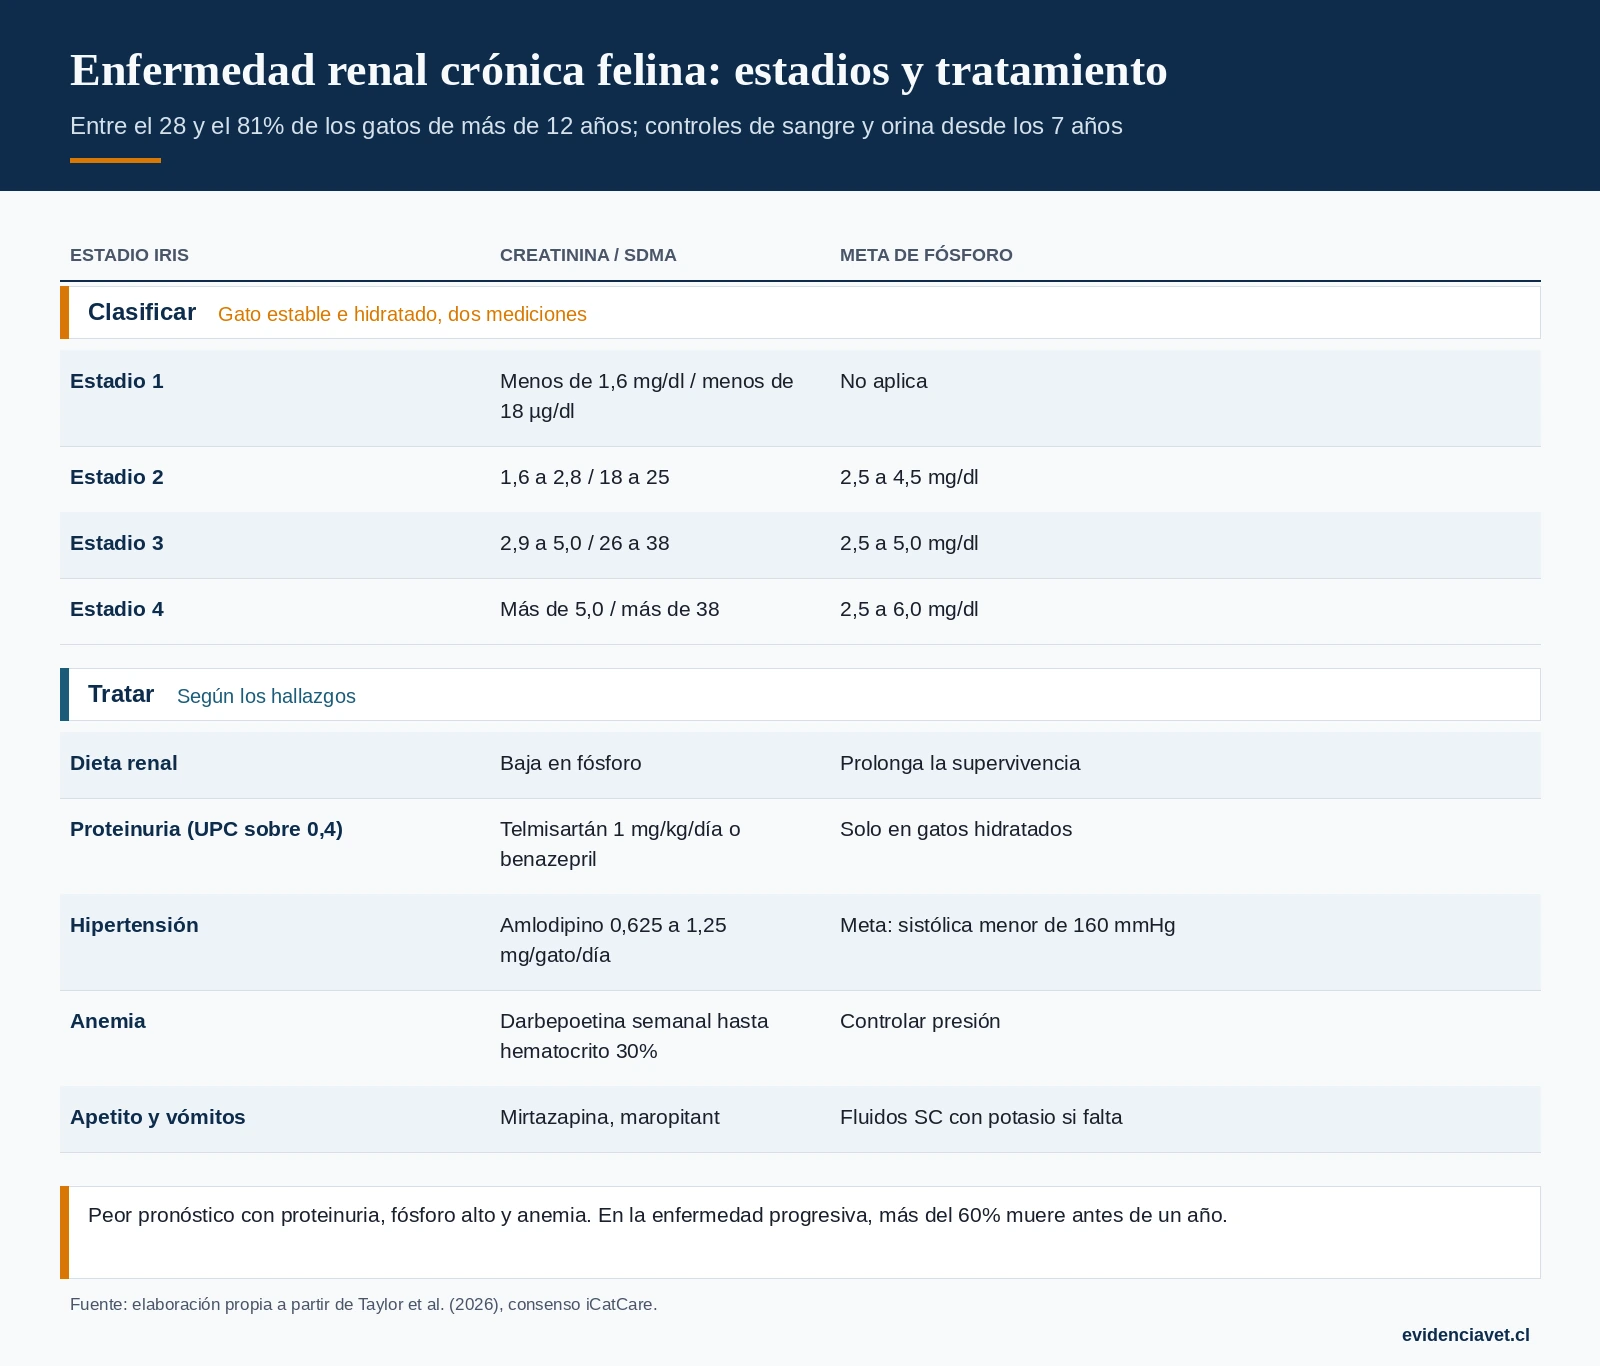
Task: Click the '2,5 a 6,0 mg/dl' phosphorus target
Action: [909, 609]
